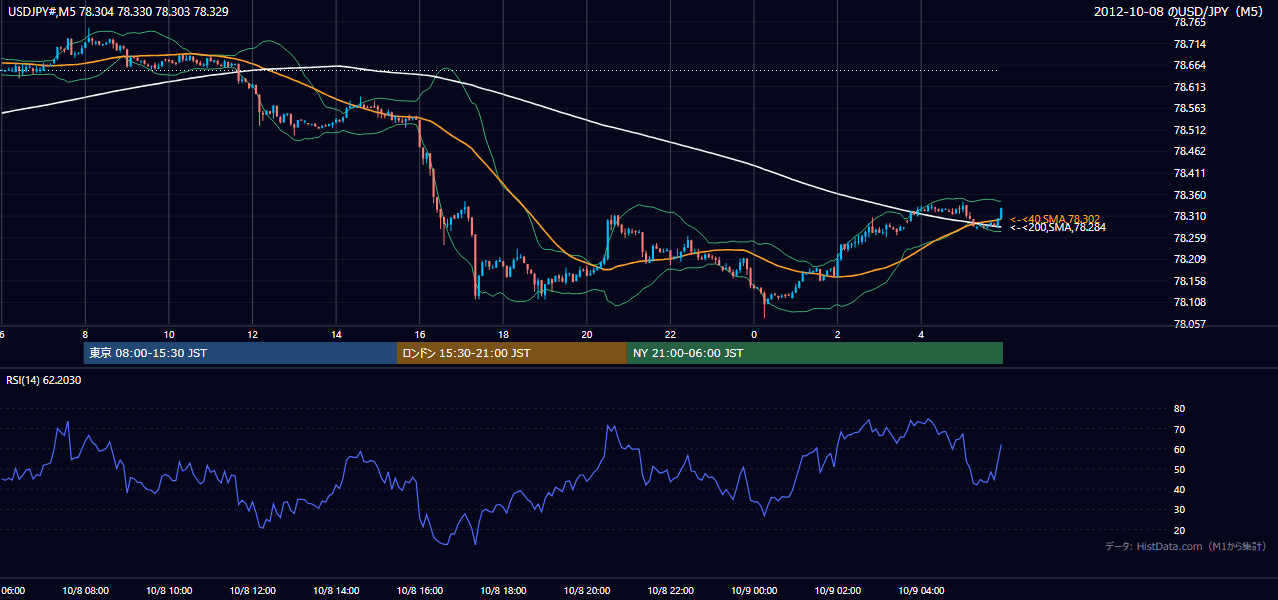Image resolution: width=1278 pixels, height=600 pixels.
Task: Click the RSI 40 level label
Action: click(1180, 490)
